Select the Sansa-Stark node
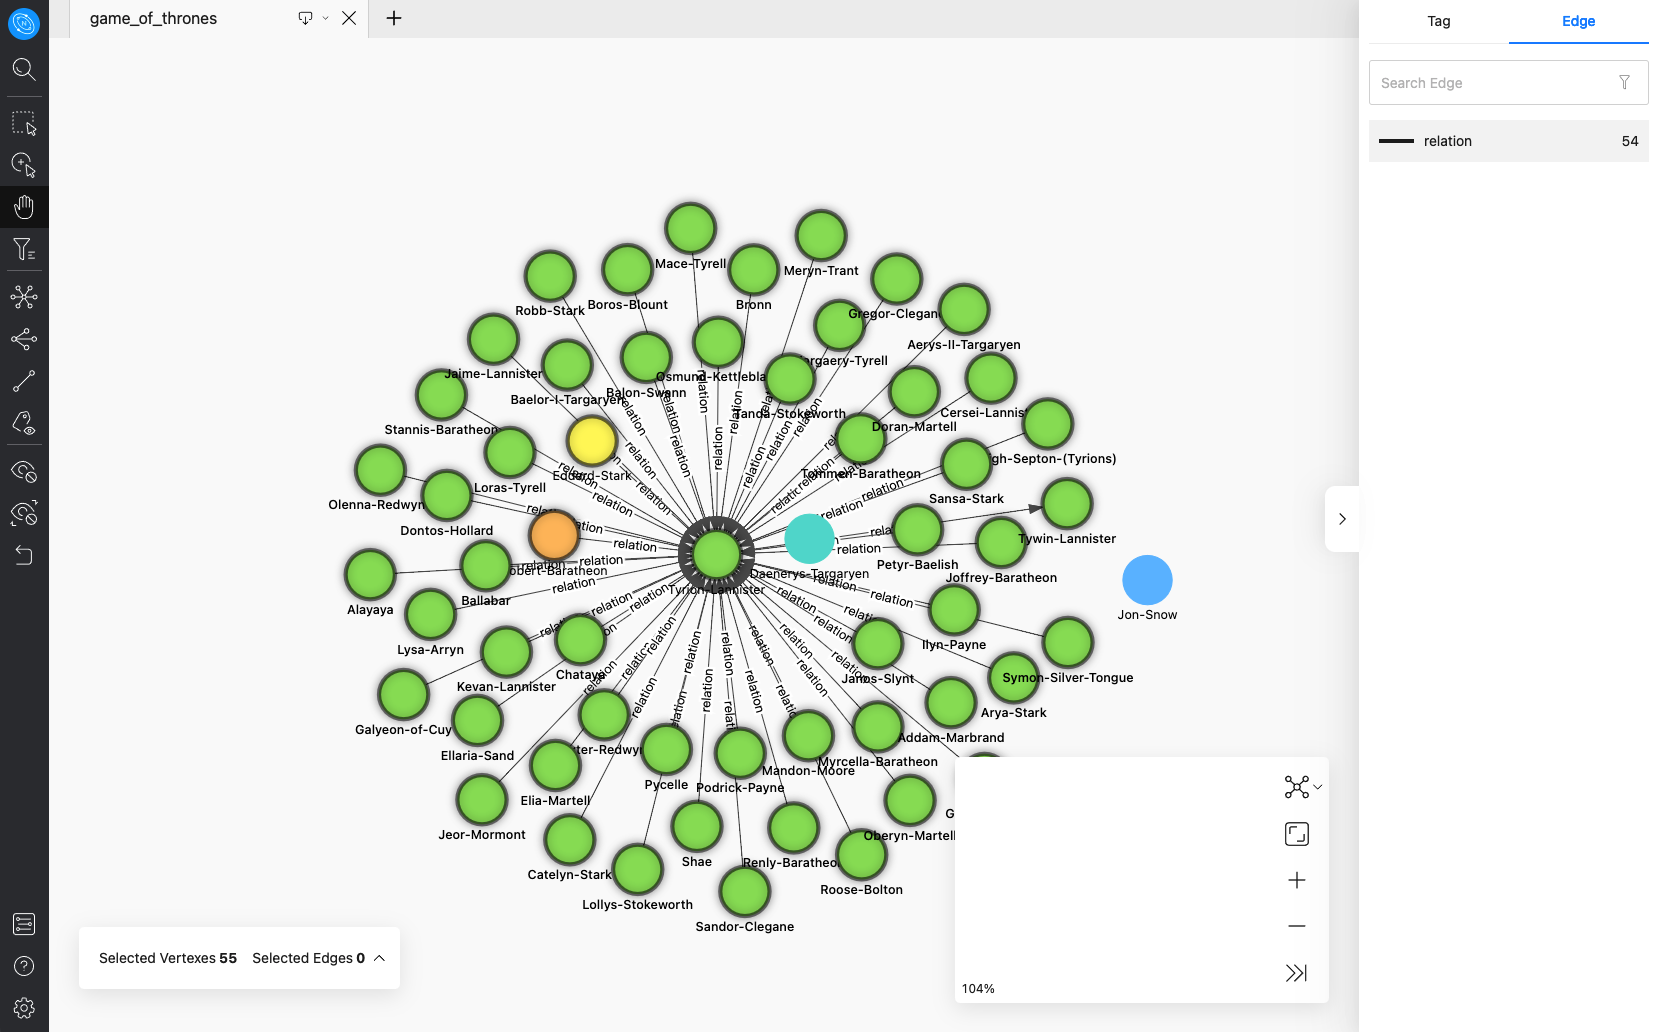1656x1032 pixels. 966,464
